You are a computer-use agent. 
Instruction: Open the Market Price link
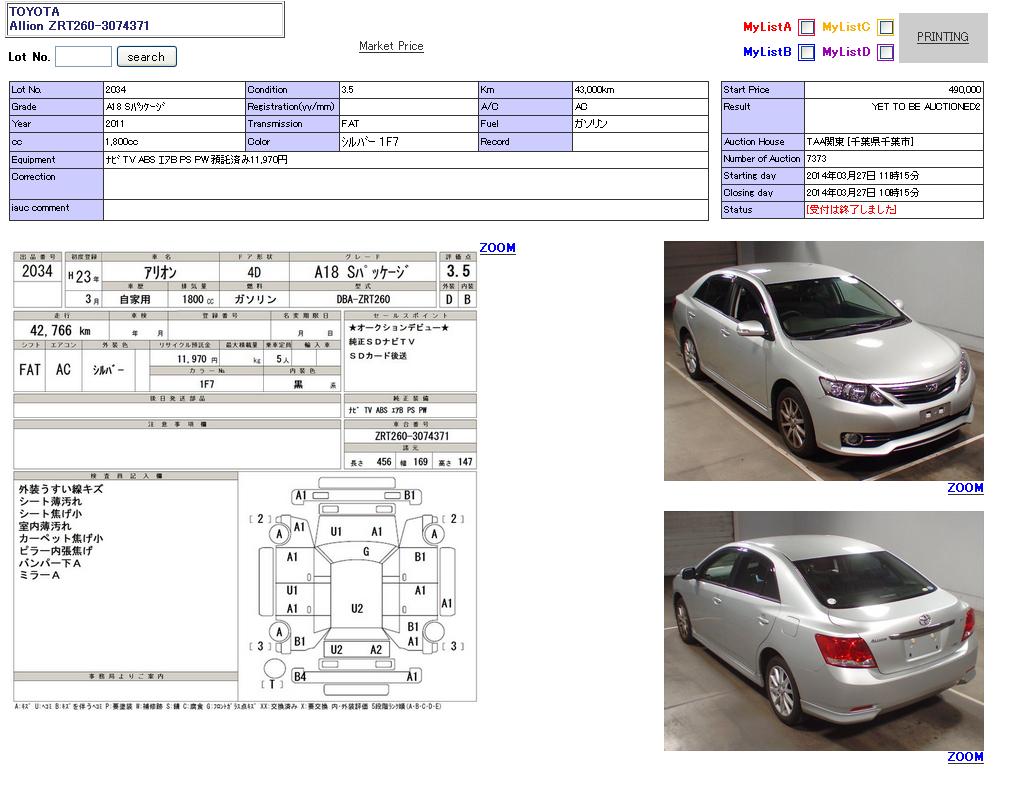[391, 46]
